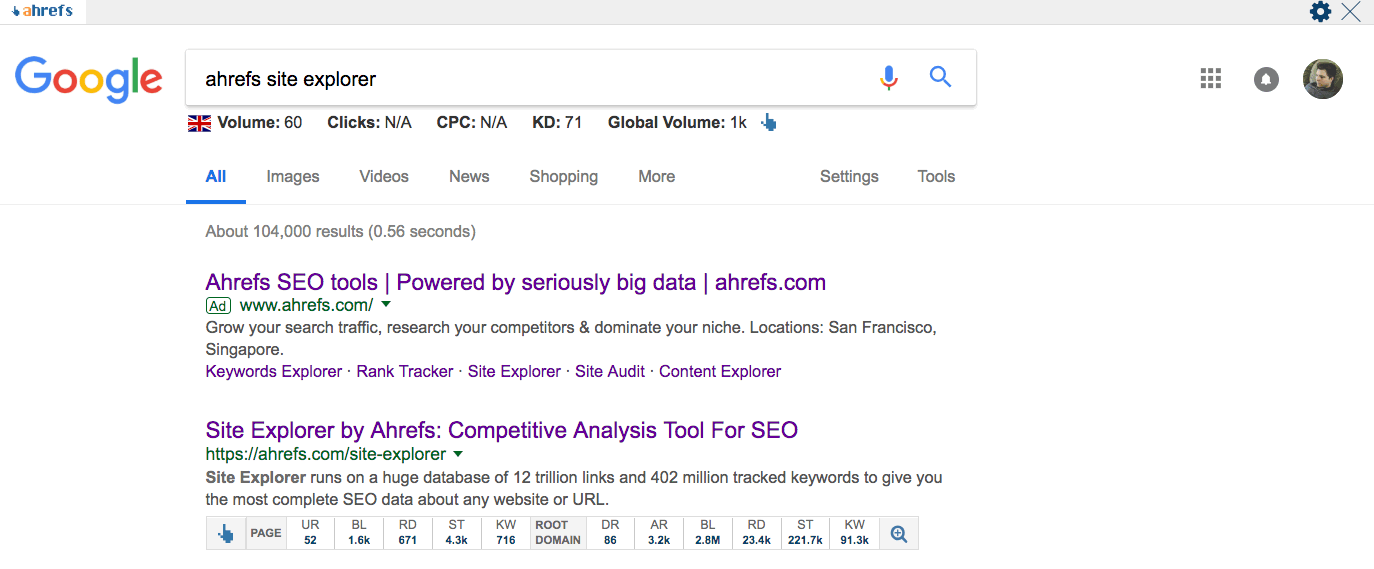Open Site Explorer sitelink in ad
Viewport: 1374px width, 569px height.
[514, 371]
